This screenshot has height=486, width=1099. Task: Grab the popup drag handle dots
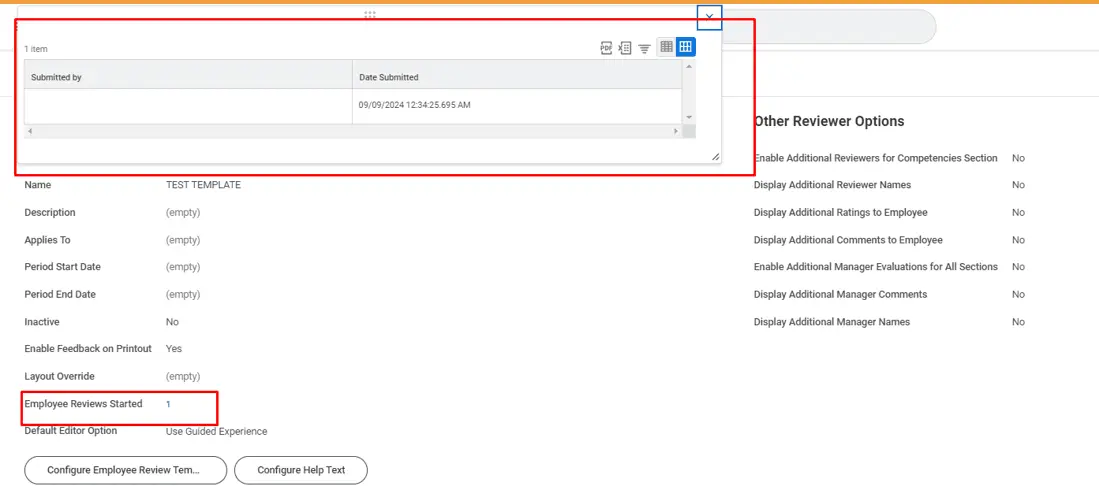tap(370, 15)
